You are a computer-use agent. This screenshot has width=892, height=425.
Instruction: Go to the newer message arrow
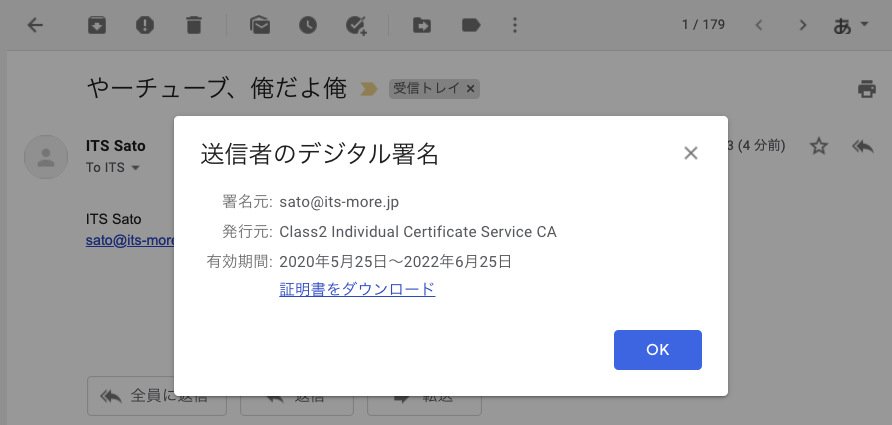pos(758,25)
